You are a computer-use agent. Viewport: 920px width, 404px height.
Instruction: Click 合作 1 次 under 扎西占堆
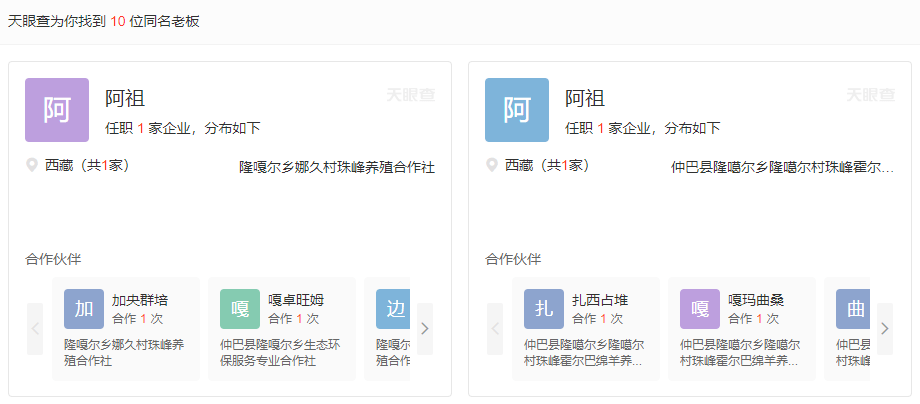tap(597, 319)
